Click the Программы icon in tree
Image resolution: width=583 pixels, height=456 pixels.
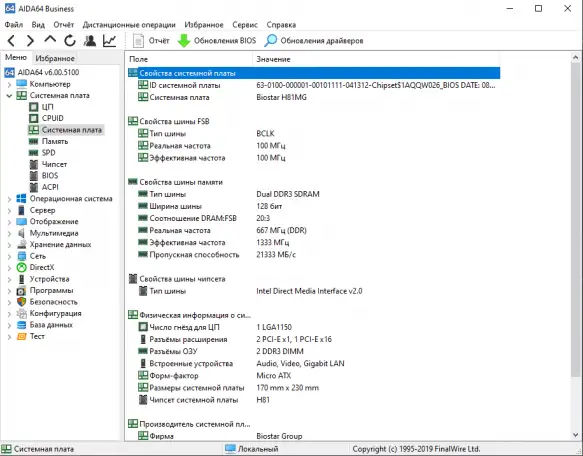(x=22, y=290)
